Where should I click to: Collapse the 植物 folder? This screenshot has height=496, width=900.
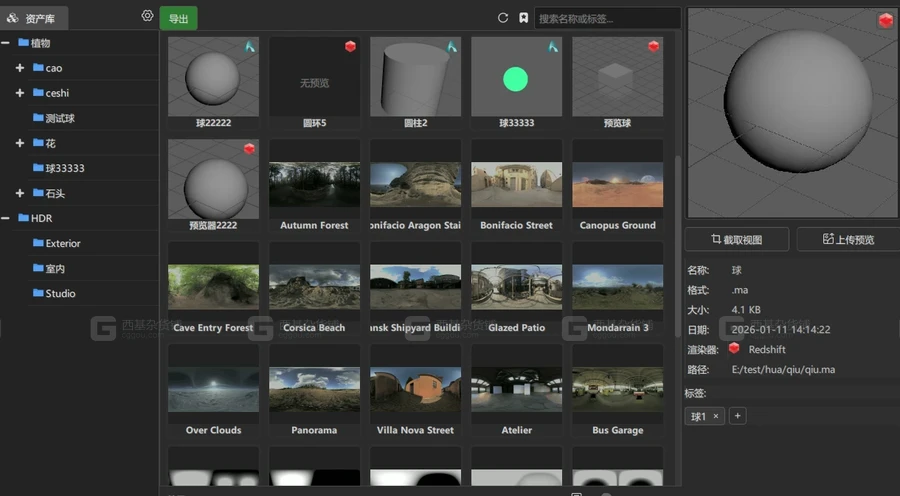(5, 42)
